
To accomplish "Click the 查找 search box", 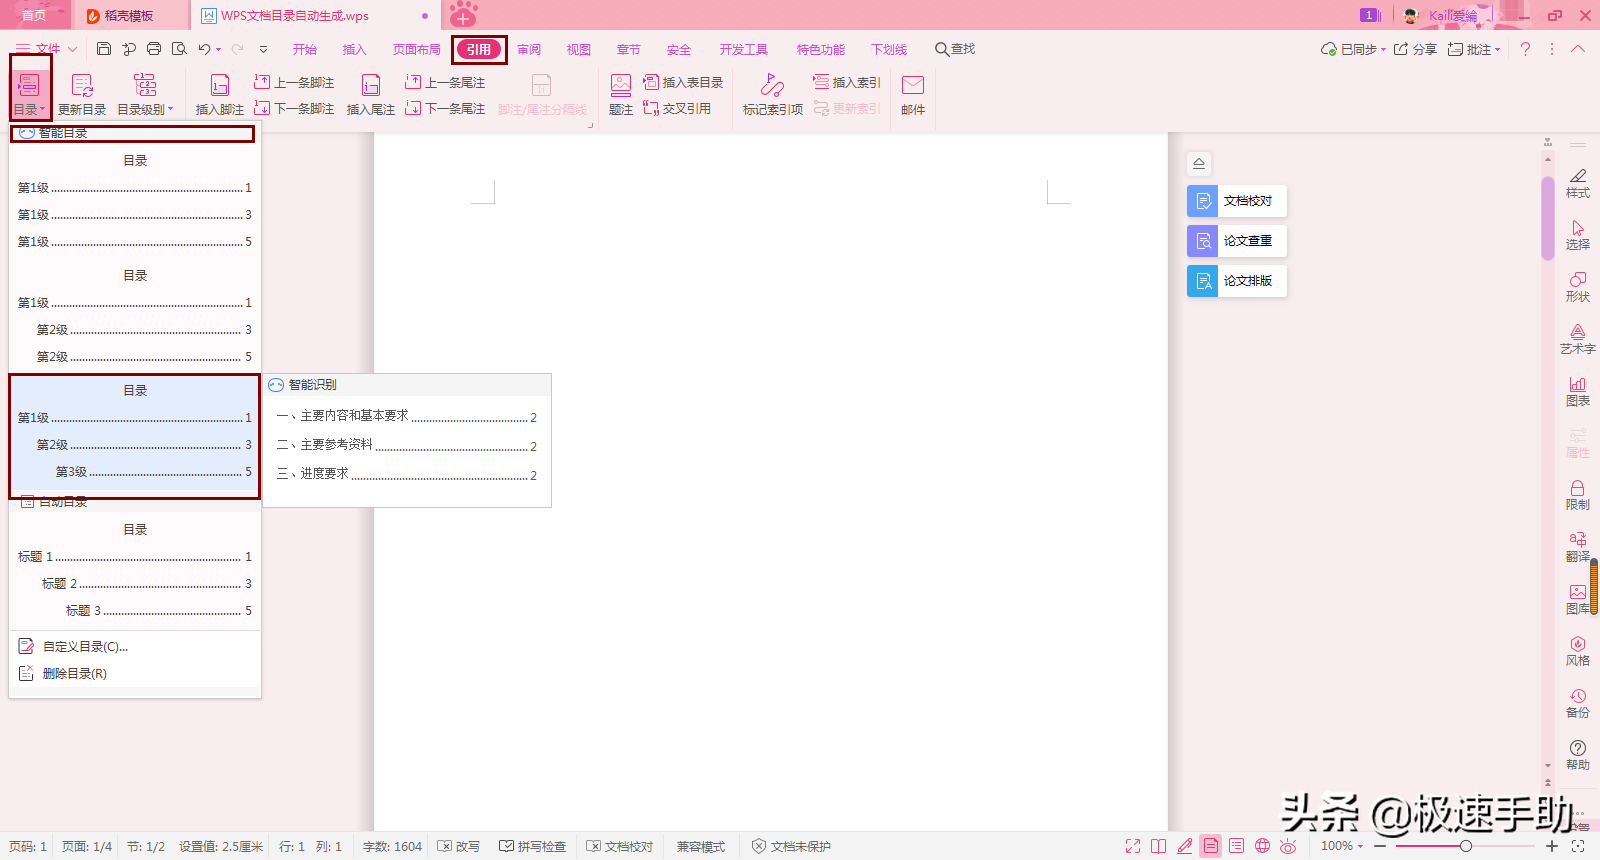I will tap(955, 49).
